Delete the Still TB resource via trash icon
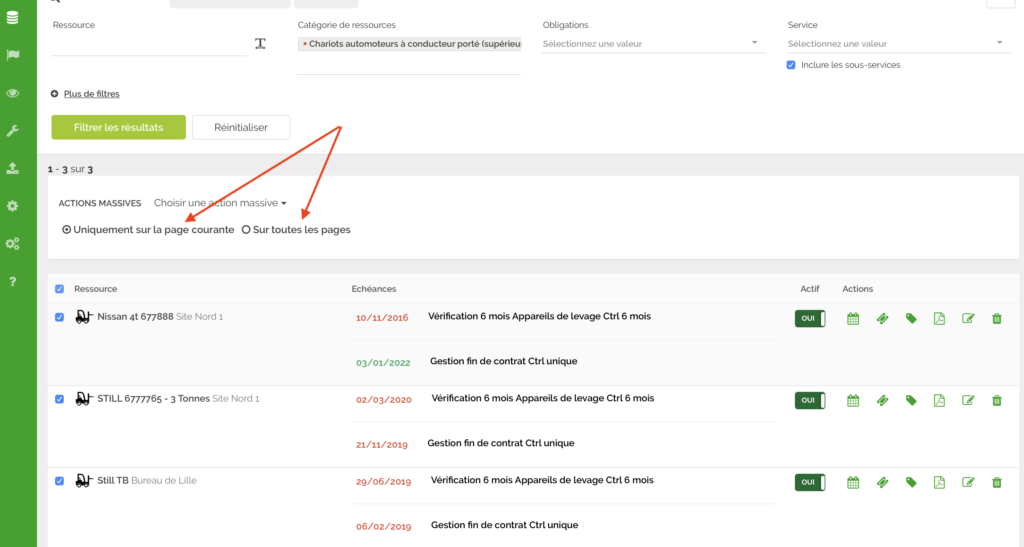Viewport: 1024px width, 547px height. point(996,482)
